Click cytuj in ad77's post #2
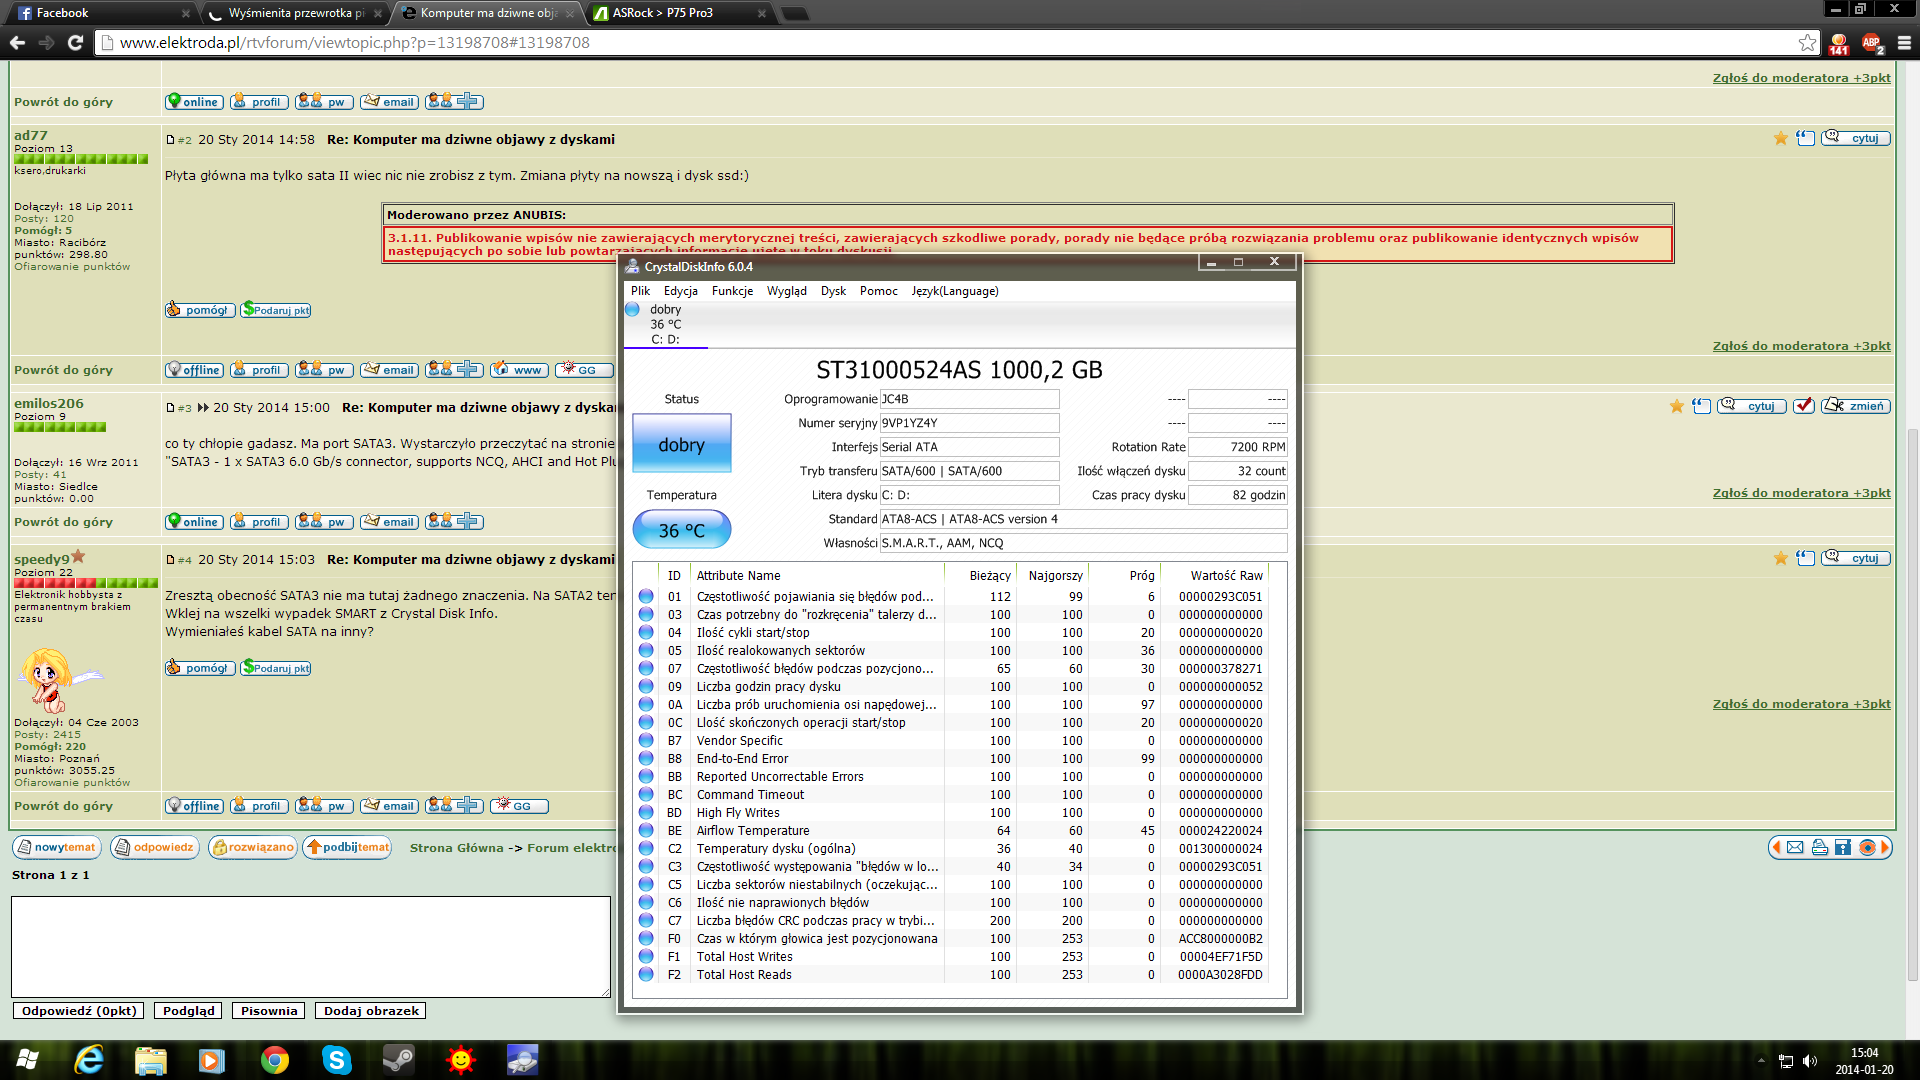The width and height of the screenshot is (1920, 1080). pos(1856,138)
